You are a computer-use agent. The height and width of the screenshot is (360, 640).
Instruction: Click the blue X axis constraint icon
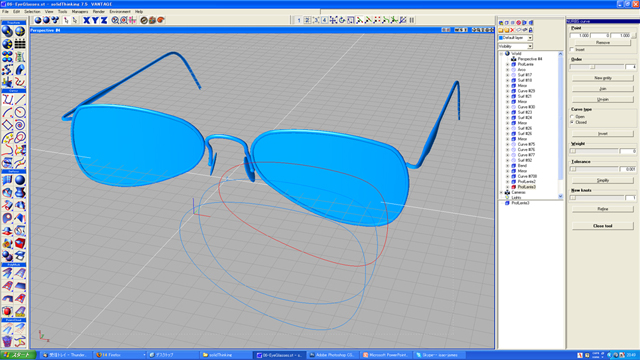click(x=87, y=20)
